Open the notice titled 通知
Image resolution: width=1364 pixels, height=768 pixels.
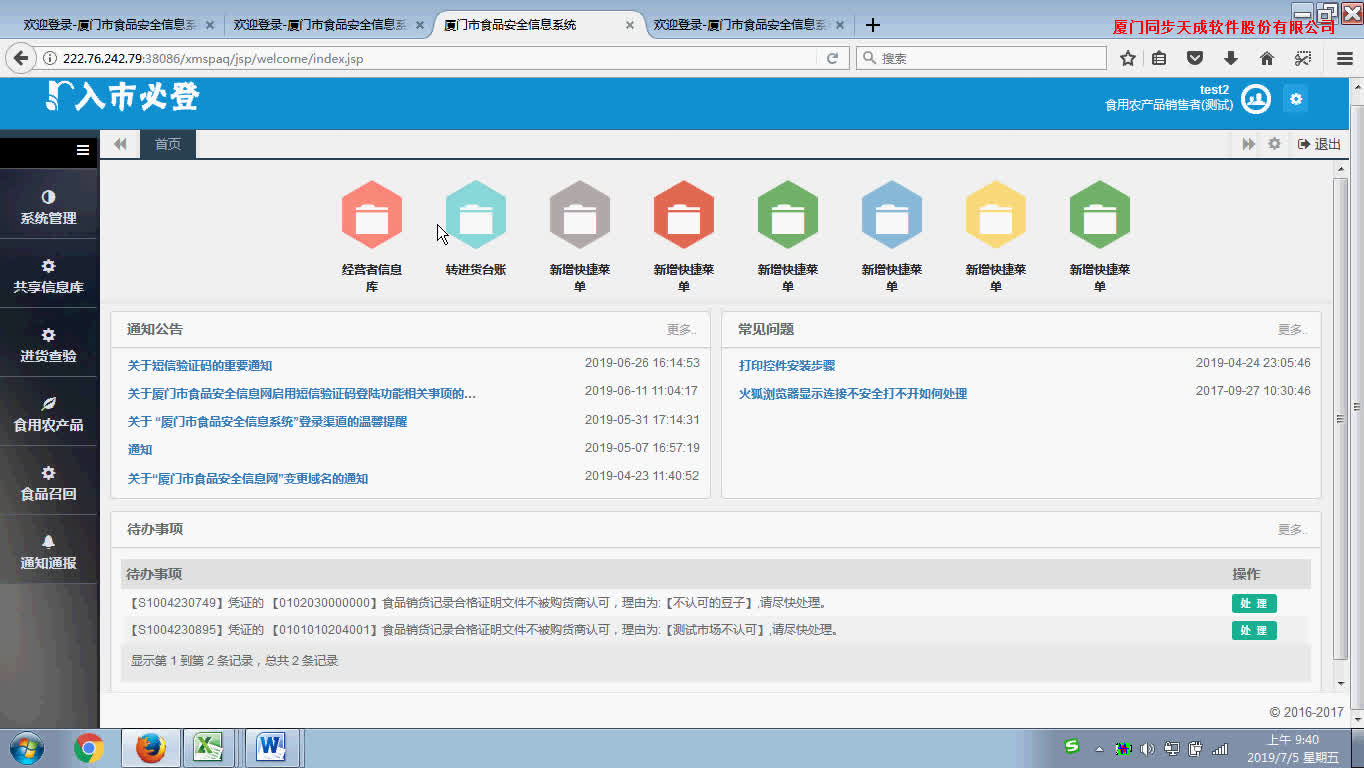point(140,450)
